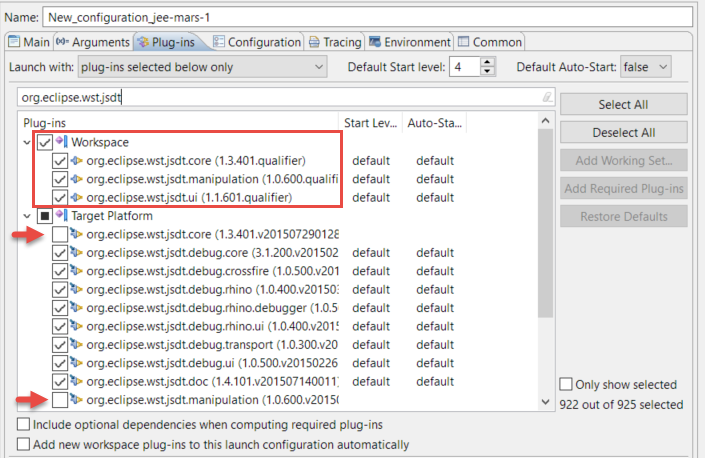705x458 pixels.
Task: Decrease the Default Start level
Action: [487, 71]
